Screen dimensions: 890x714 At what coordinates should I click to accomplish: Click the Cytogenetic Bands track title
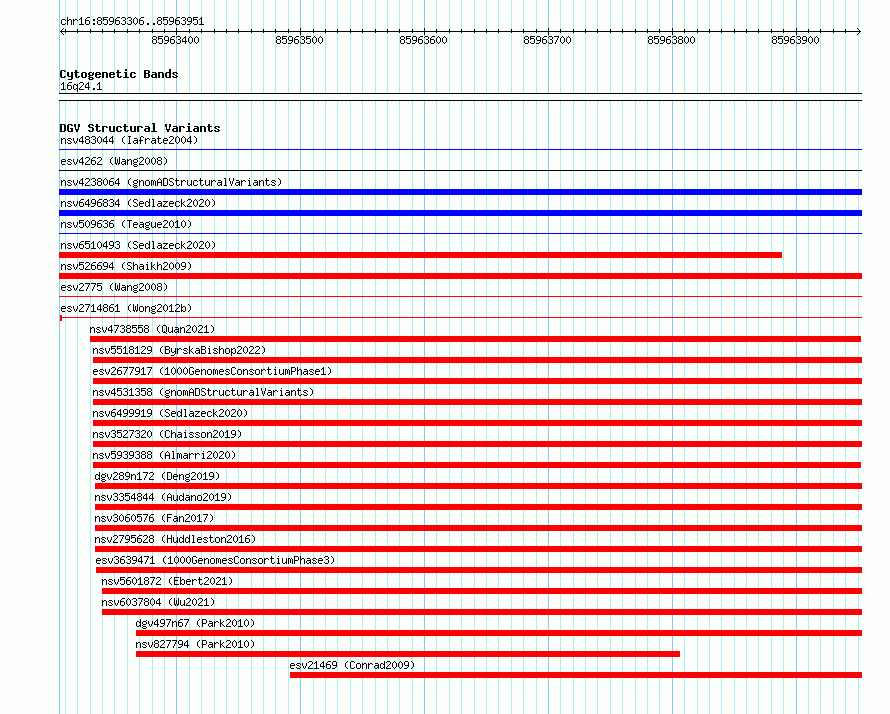point(119,74)
